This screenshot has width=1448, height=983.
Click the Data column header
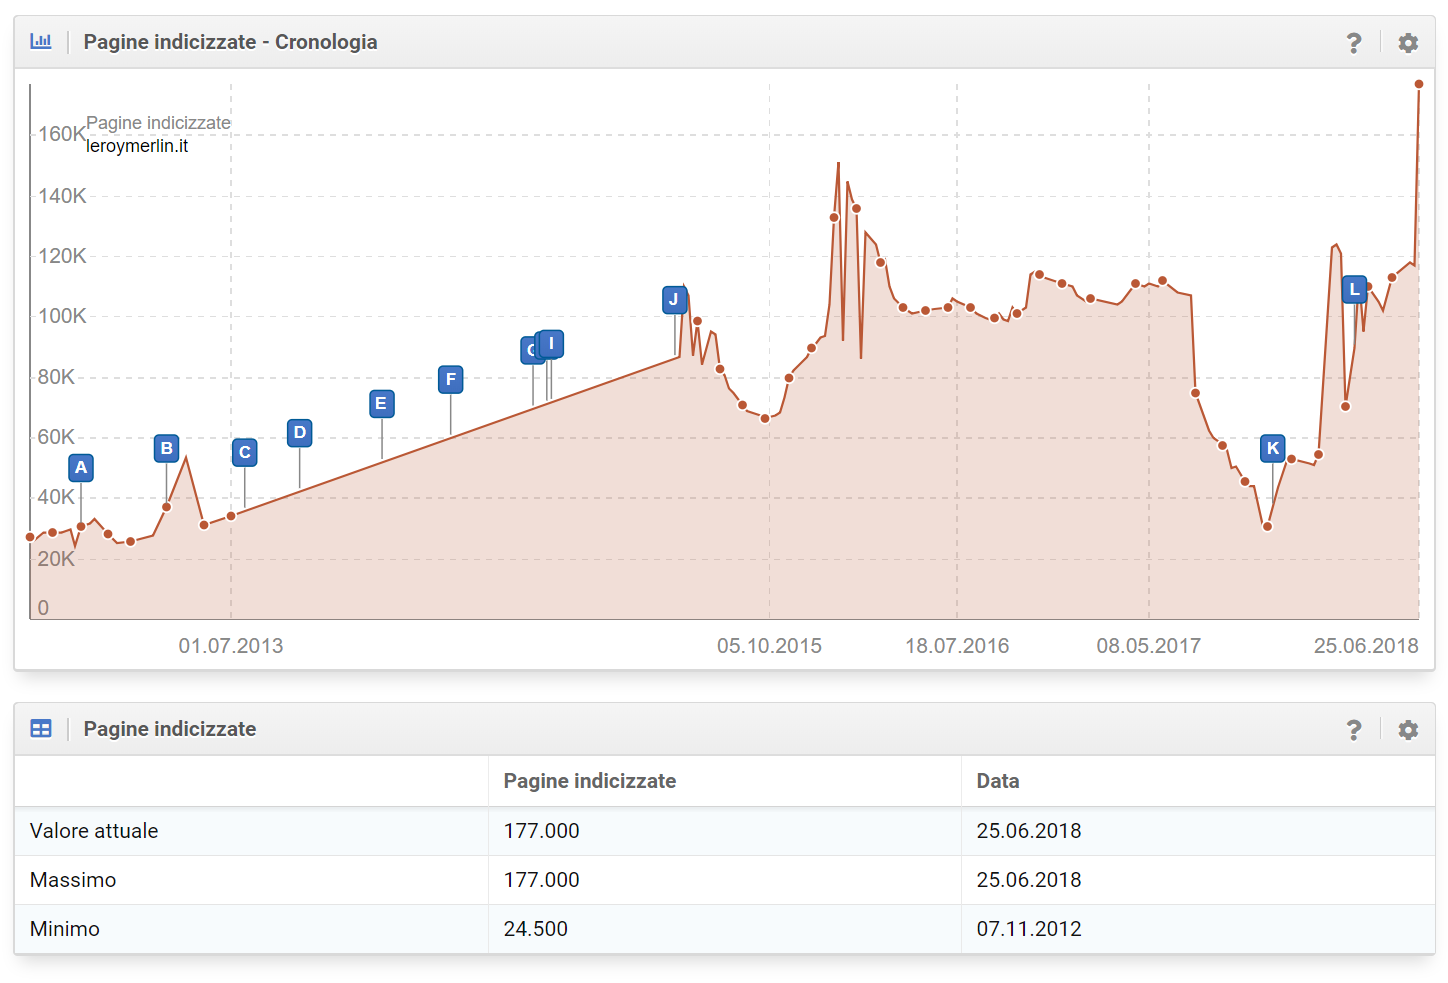(x=998, y=781)
